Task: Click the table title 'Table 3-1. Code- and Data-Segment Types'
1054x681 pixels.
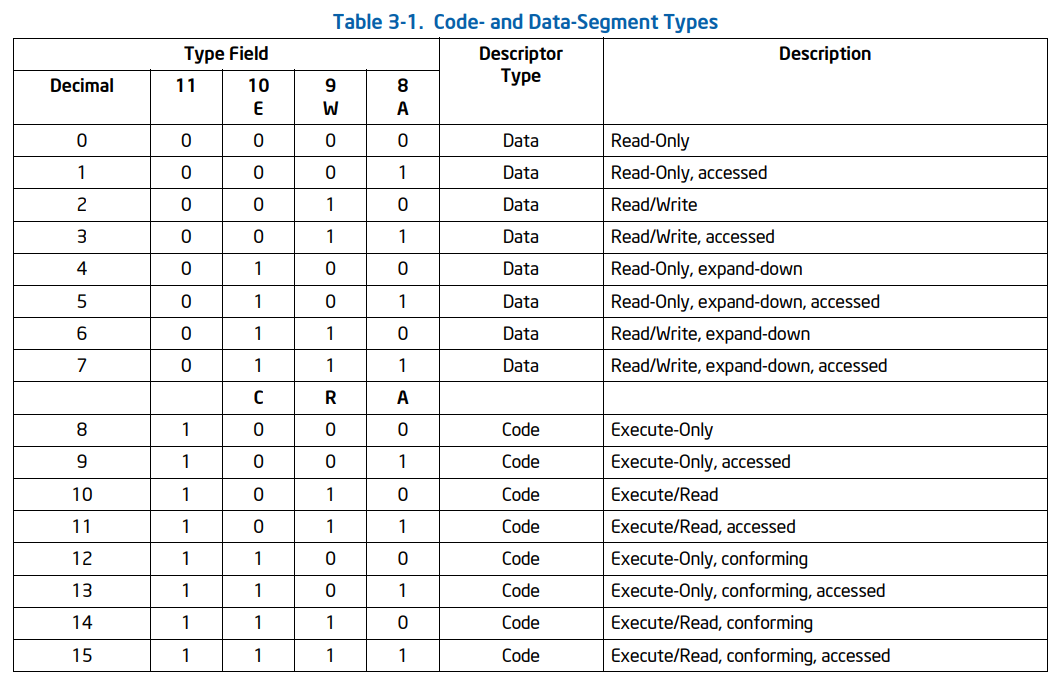Action: click(525, 21)
